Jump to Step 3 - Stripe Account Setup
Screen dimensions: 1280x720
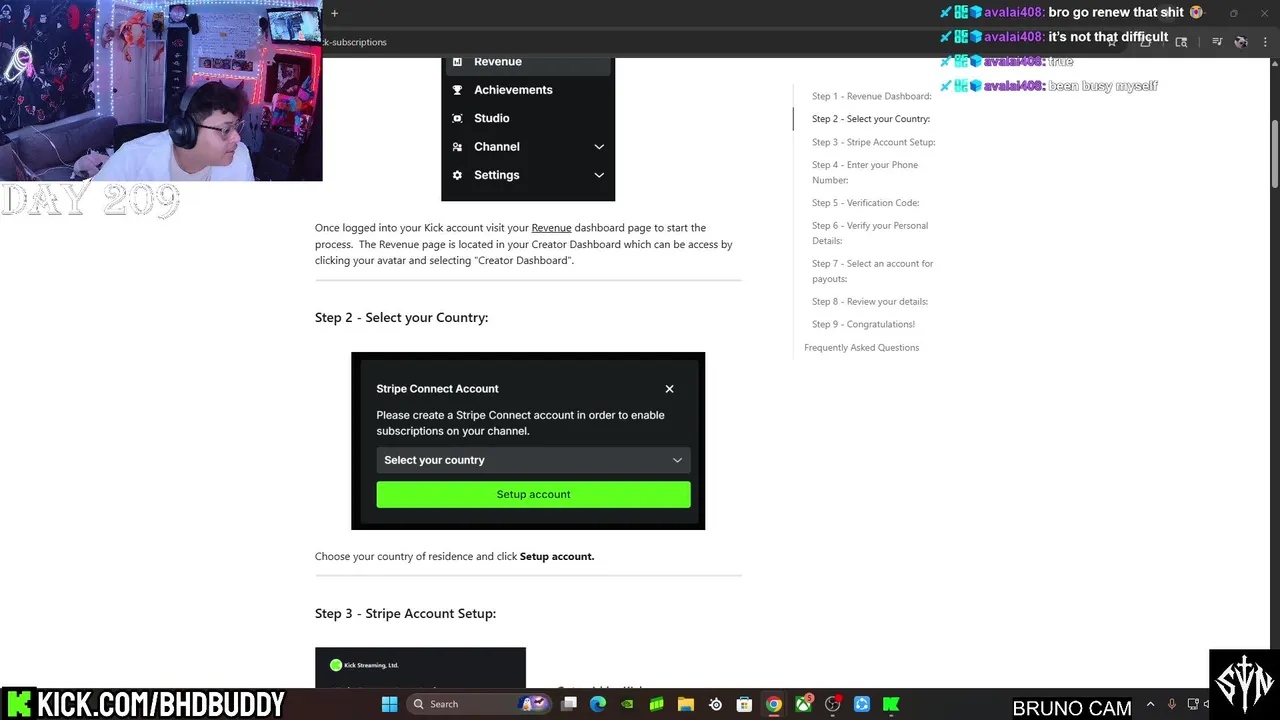click(873, 142)
